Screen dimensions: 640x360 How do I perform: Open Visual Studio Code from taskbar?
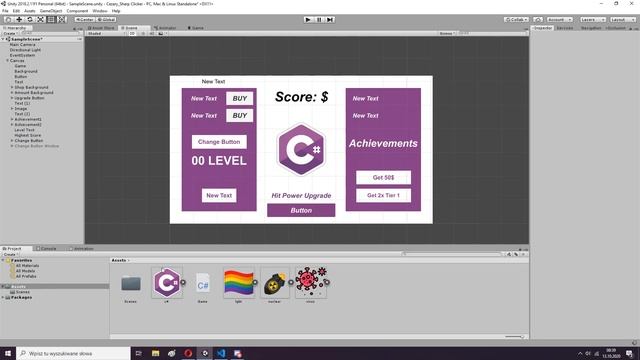pyautogui.click(x=221, y=353)
